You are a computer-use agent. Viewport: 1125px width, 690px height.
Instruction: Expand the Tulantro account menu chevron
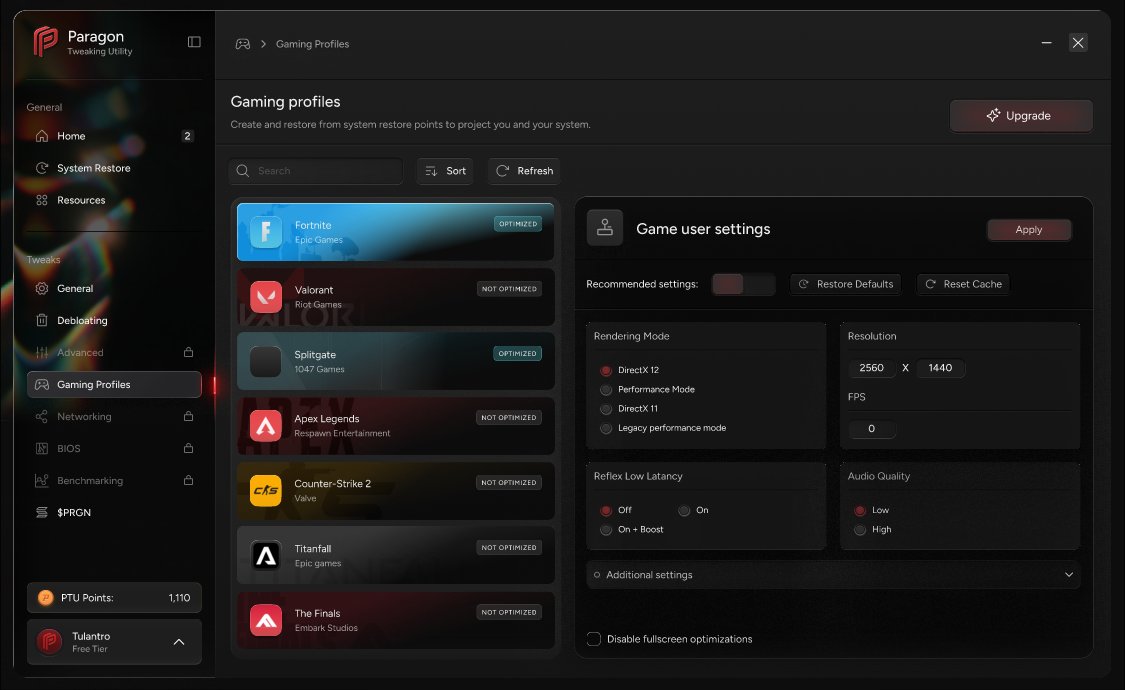coord(179,642)
